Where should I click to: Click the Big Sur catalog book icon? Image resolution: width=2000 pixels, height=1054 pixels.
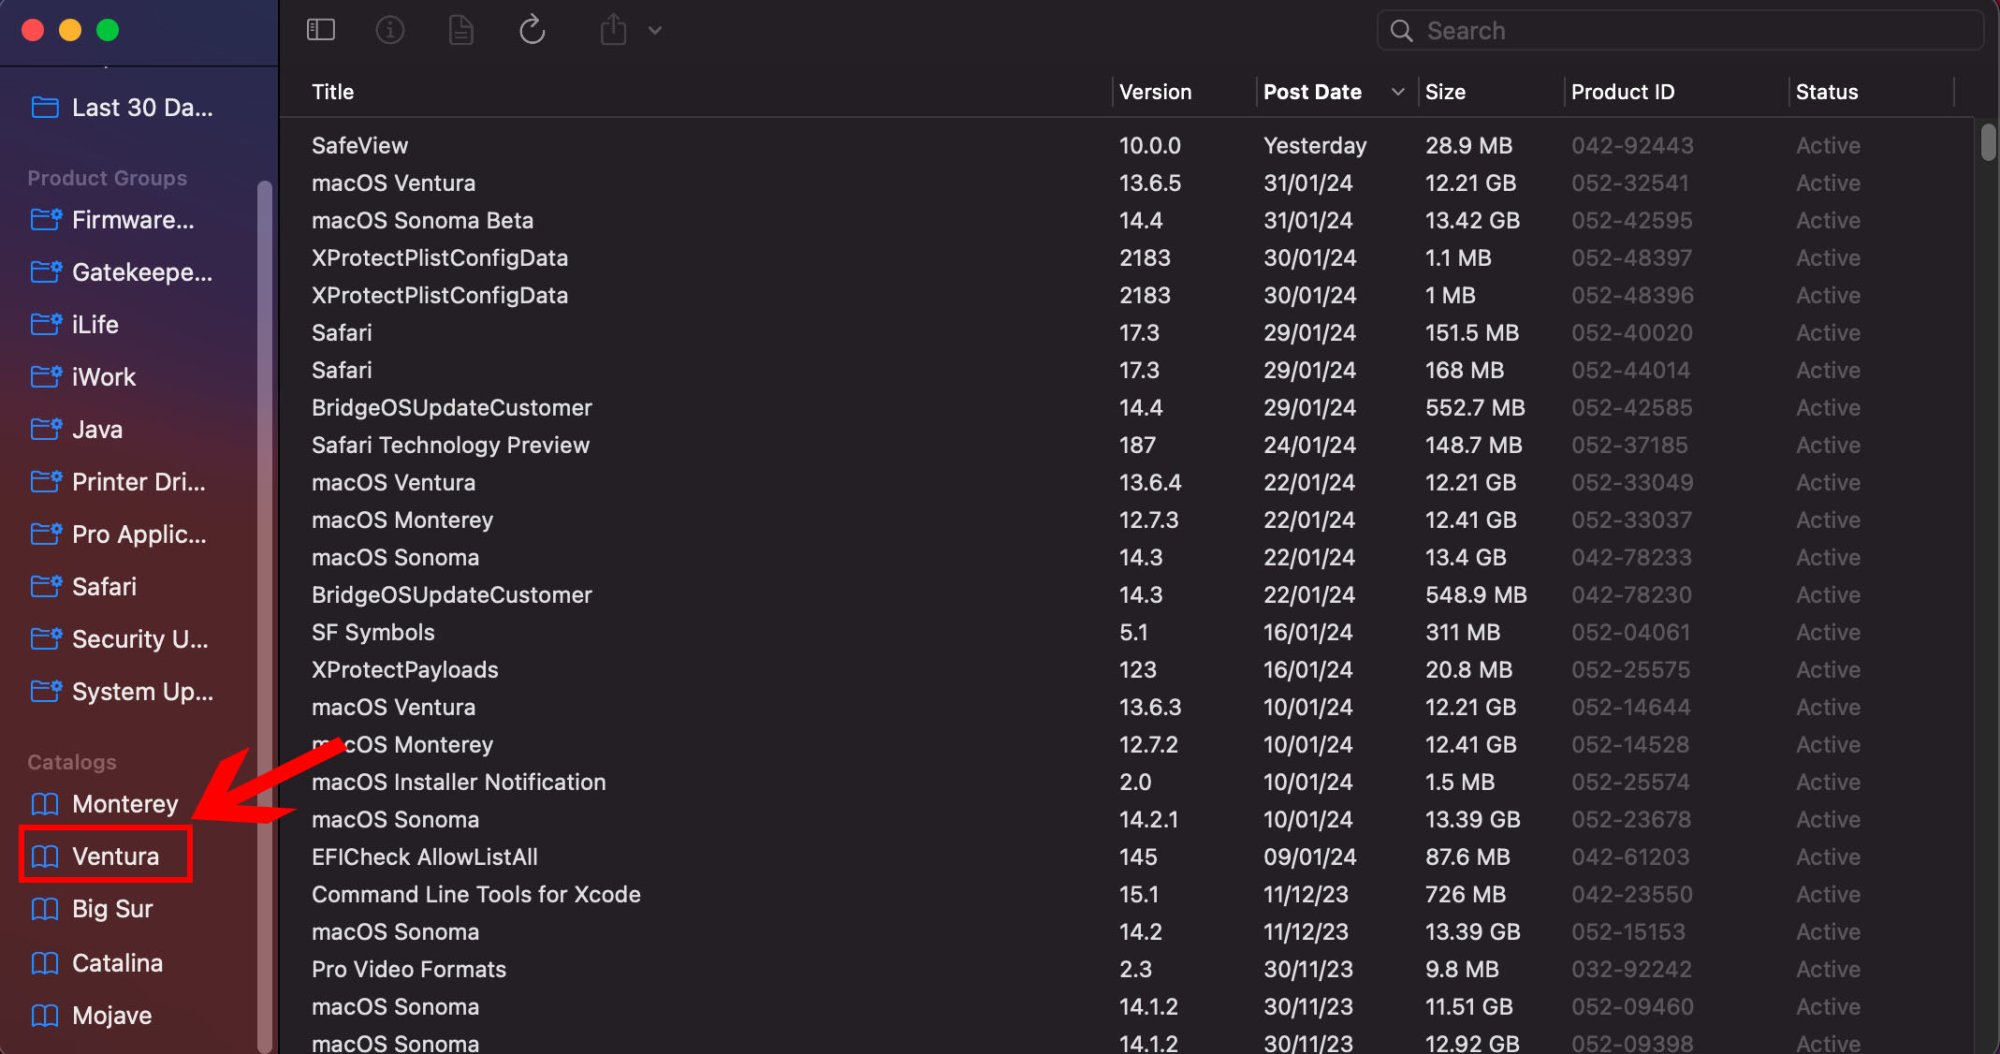click(45, 909)
